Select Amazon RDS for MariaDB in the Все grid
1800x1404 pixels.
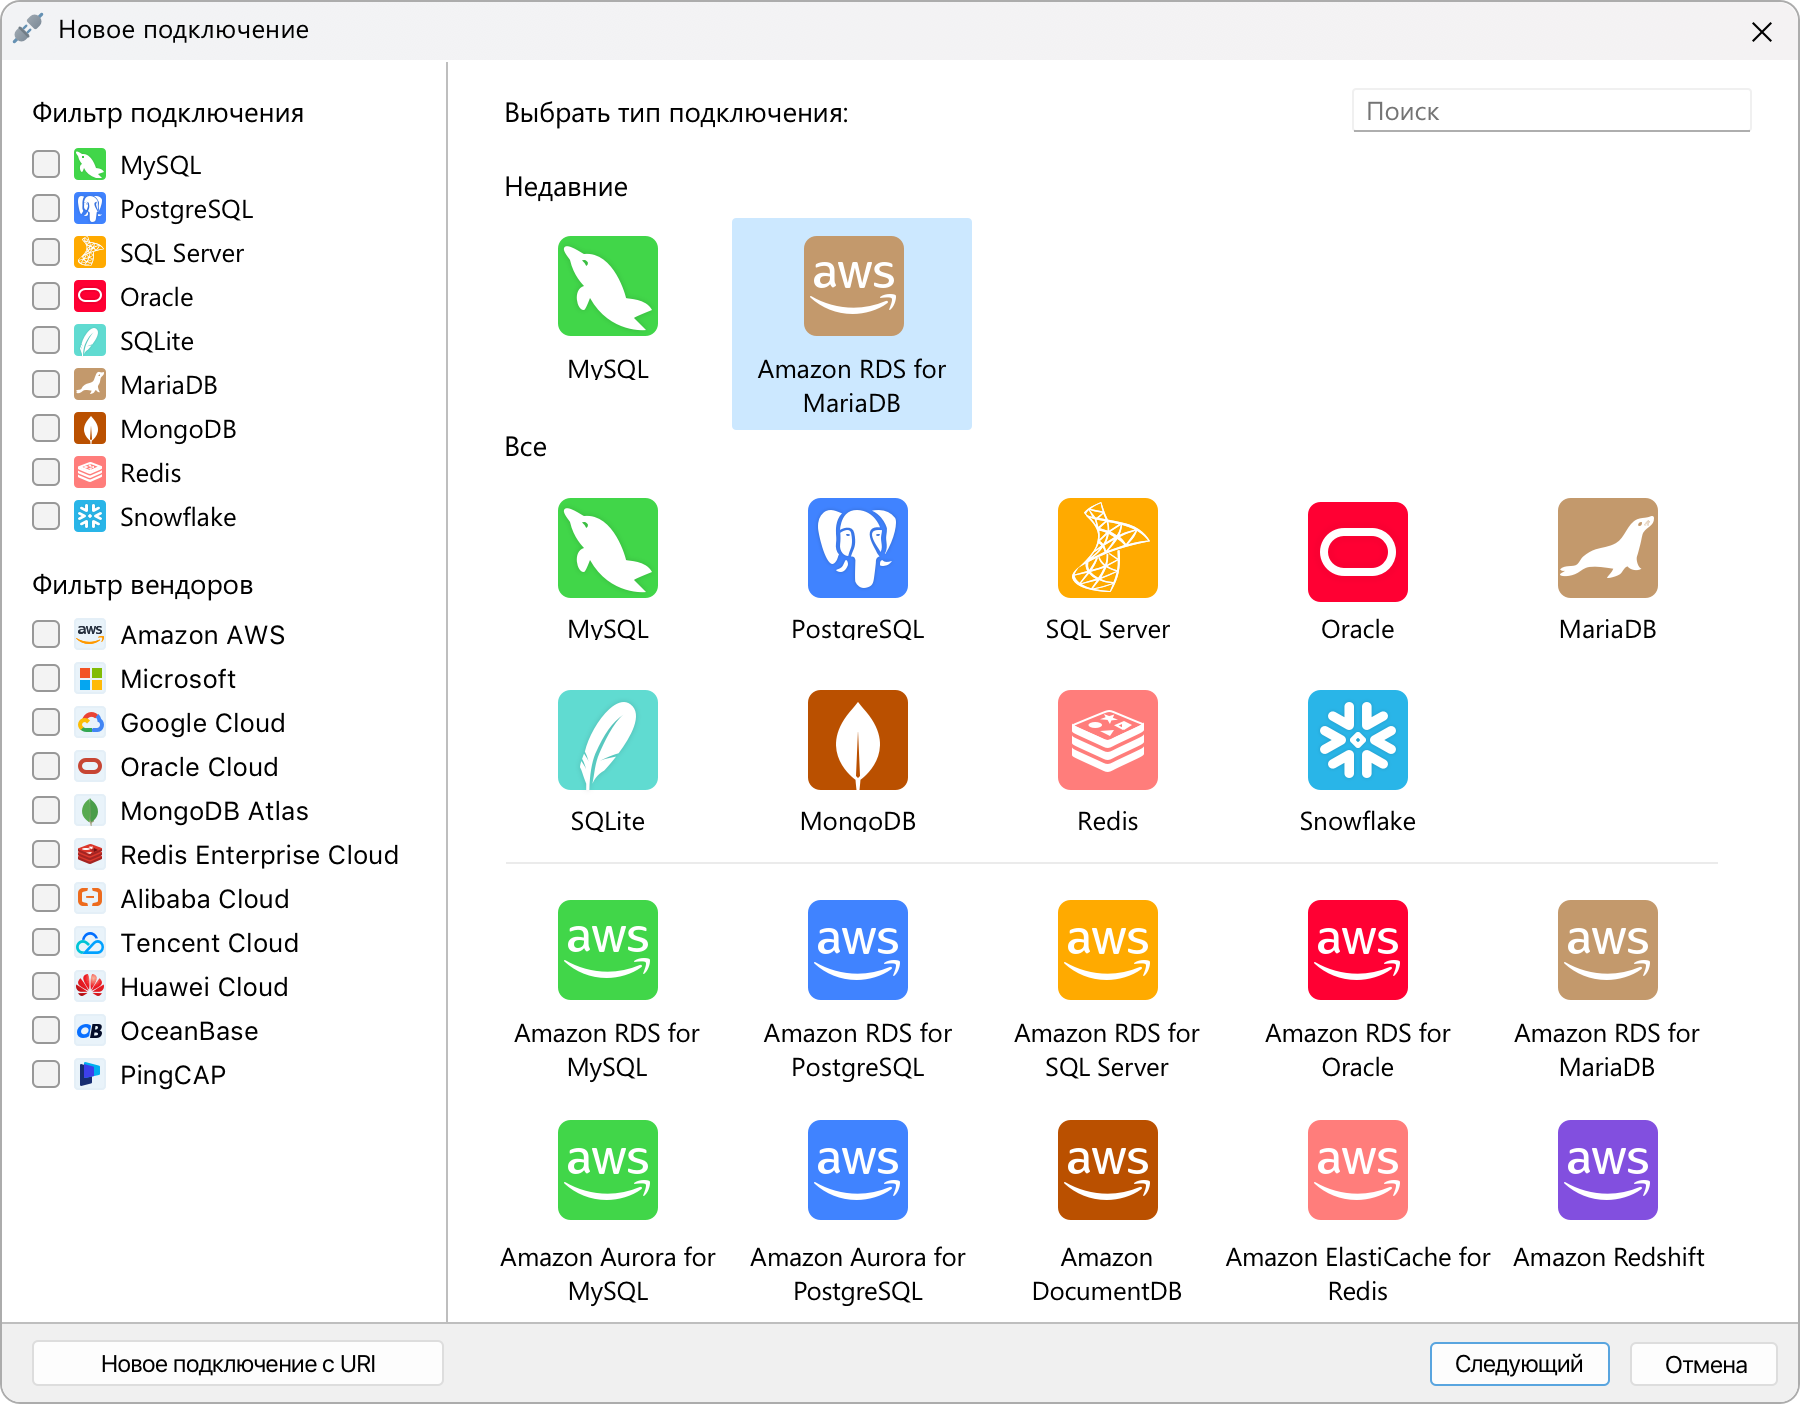tap(1608, 950)
